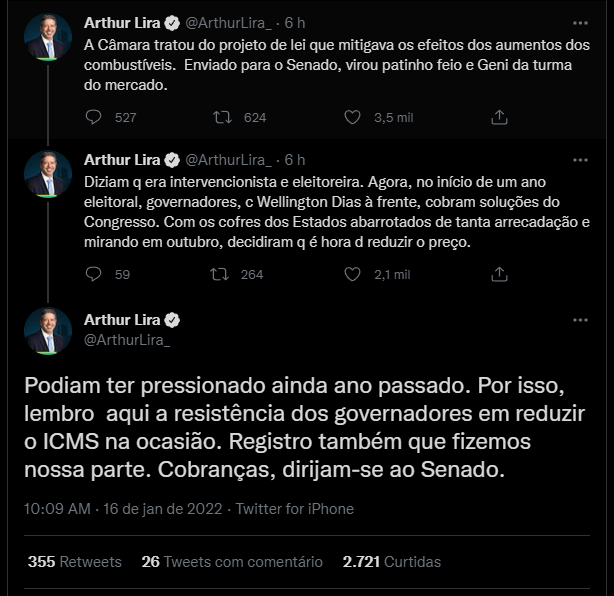Viewport: 614px width, 596px height.
Task: Open the Twitter for iPhone source link
Action: coord(294,509)
